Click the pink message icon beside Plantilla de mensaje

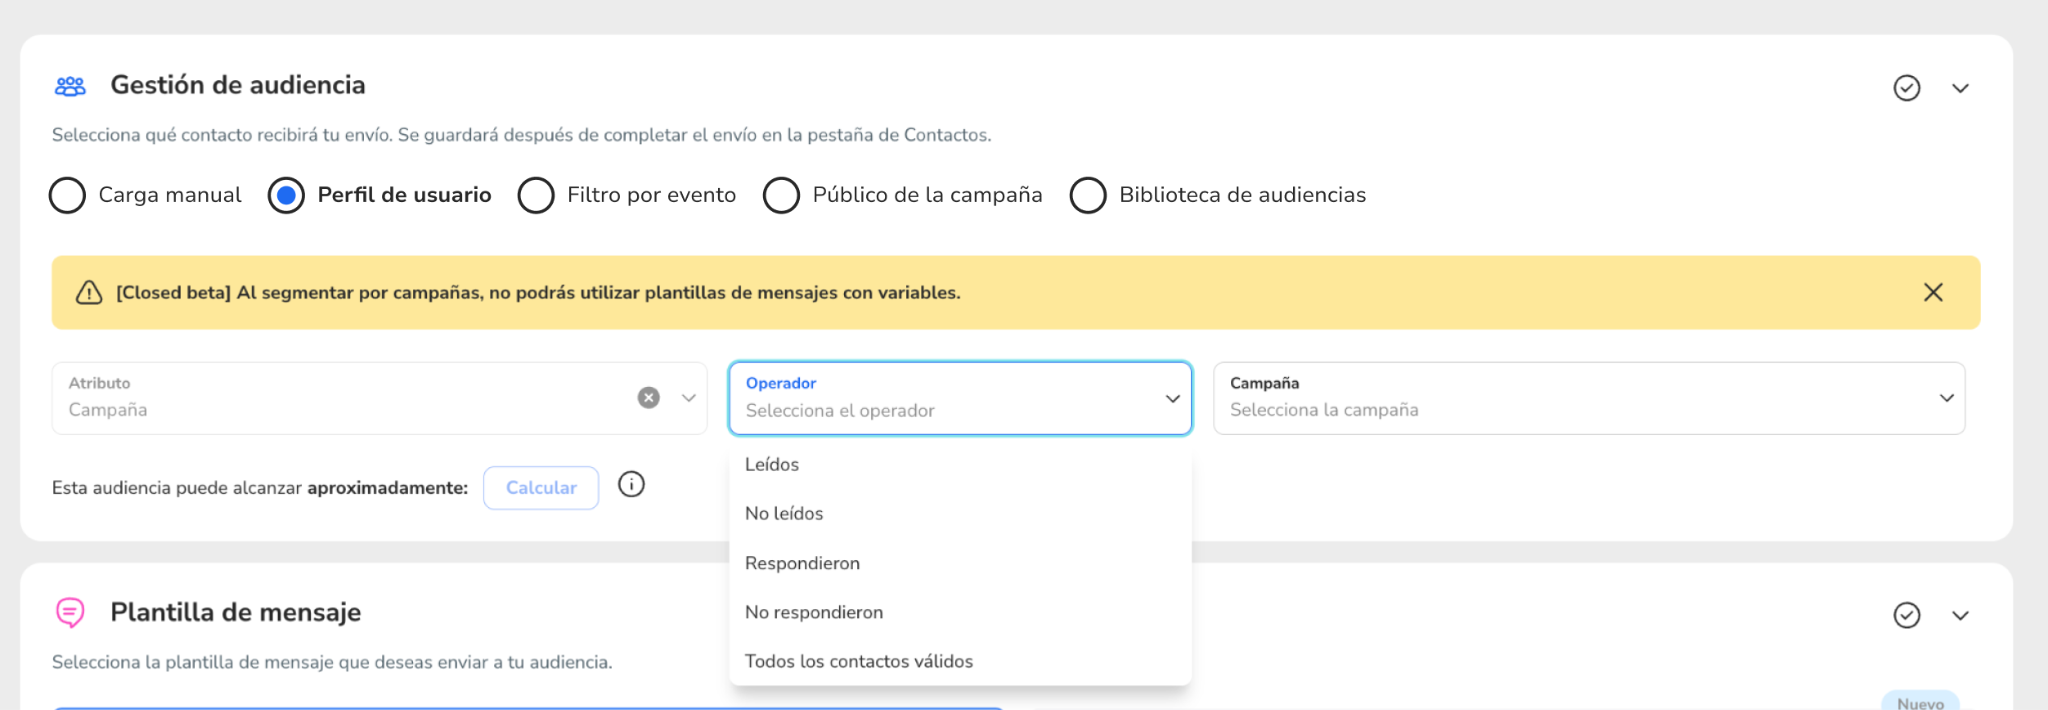click(70, 612)
